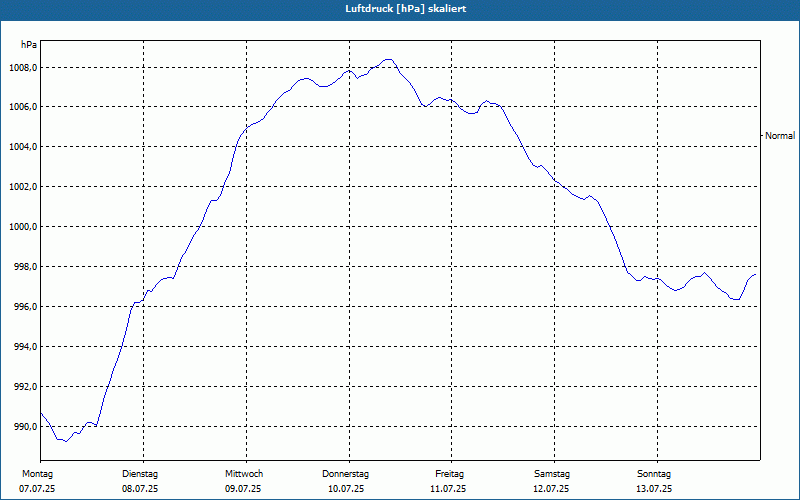The width and height of the screenshot is (800, 500).
Task: Click the 'Sonntag' day label
Action: pos(654,474)
